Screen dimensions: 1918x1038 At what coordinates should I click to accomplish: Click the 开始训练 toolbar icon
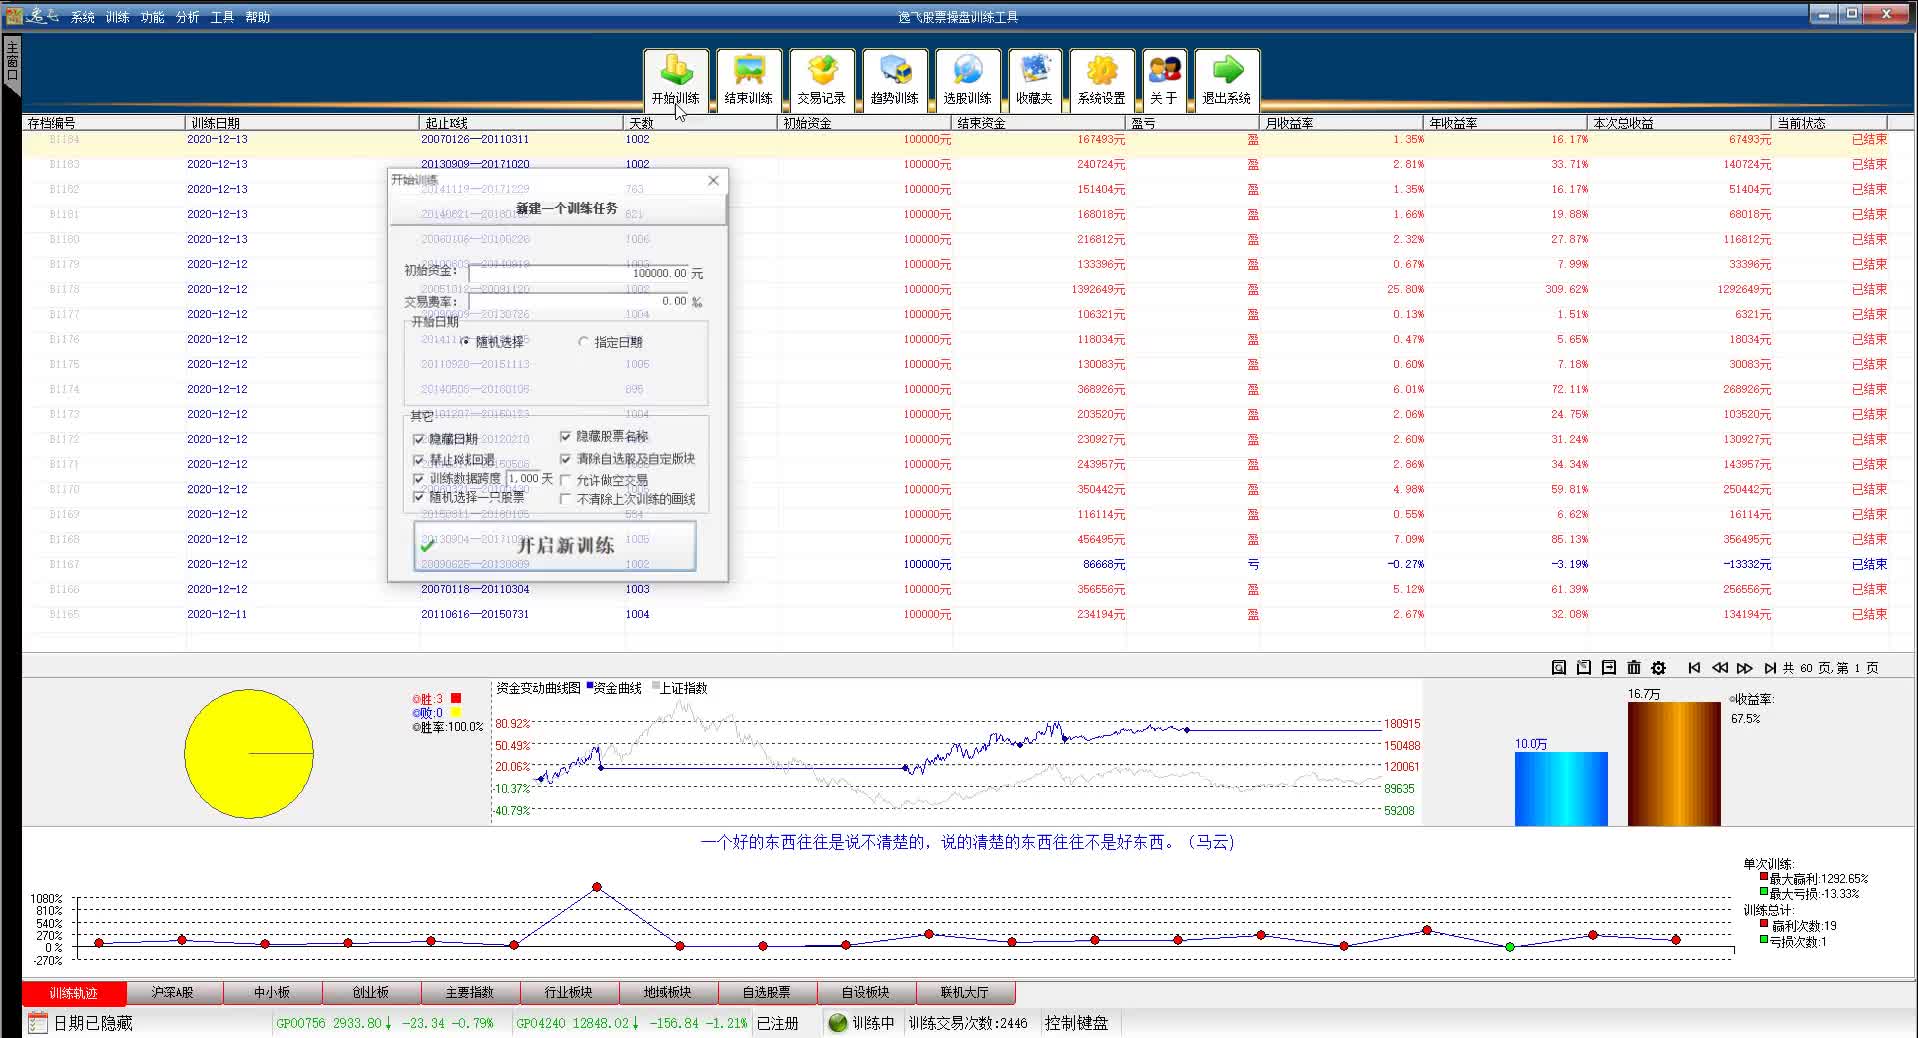click(x=676, y=79)
